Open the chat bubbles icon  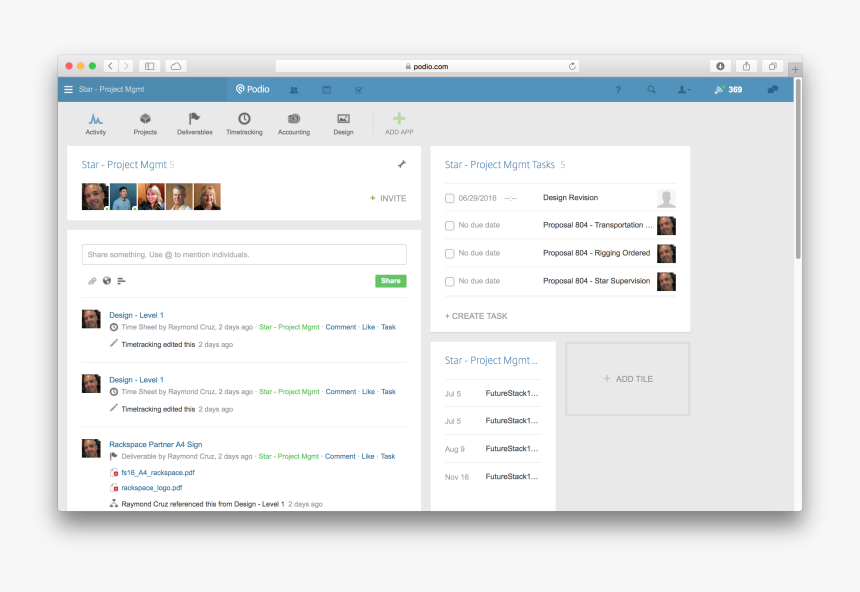[x=773, y=89]
